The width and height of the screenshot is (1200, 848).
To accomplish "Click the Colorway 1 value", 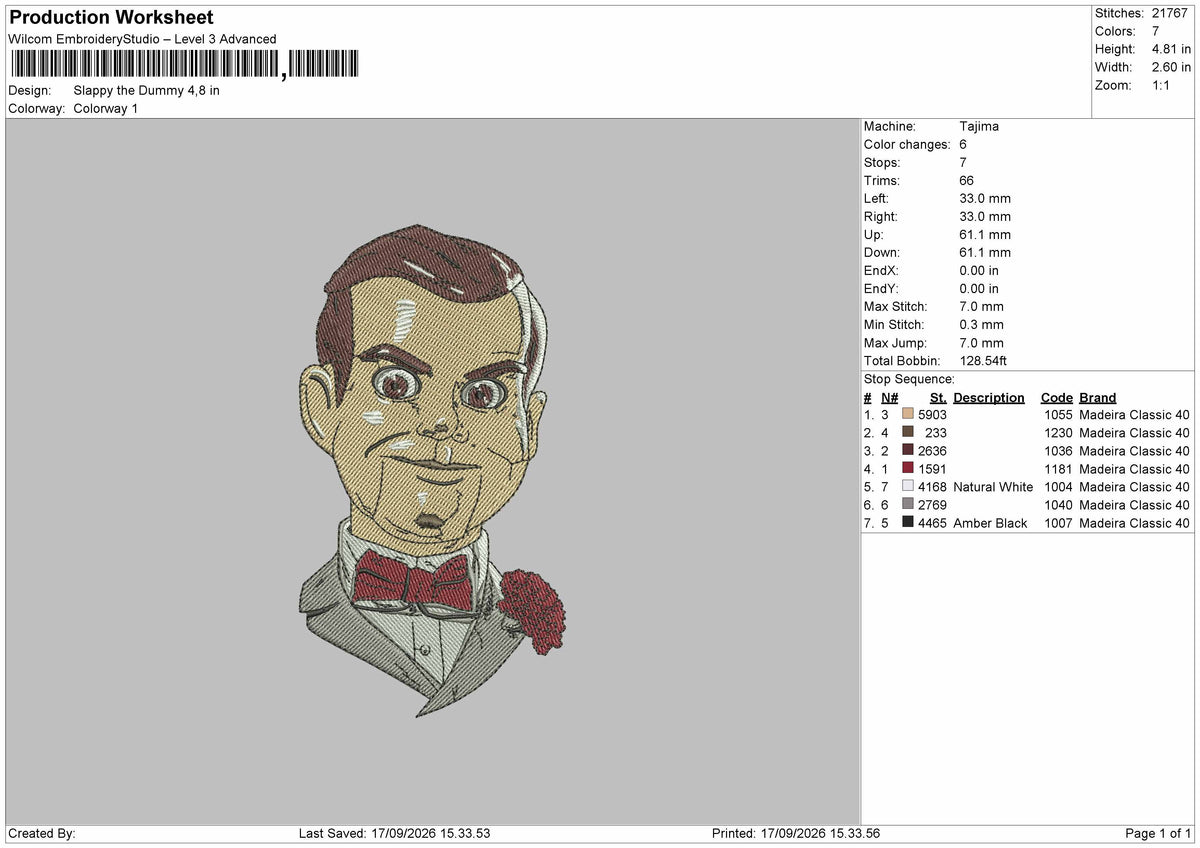I will 106,108.
